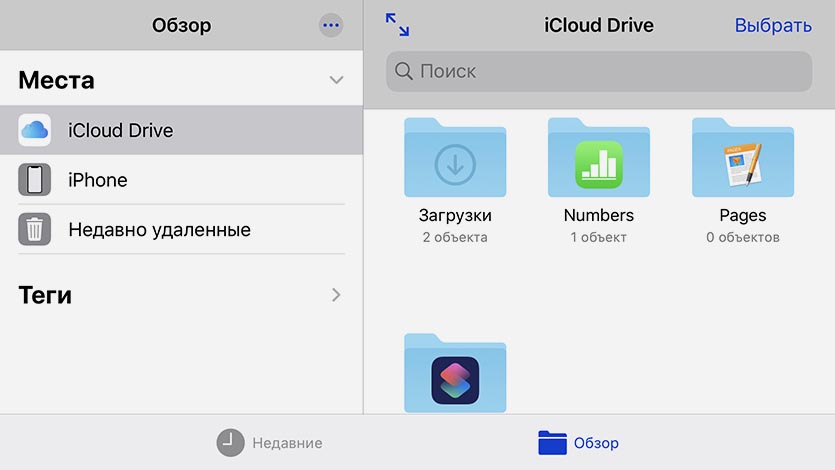The image size is (835, 470).
Task: Click the trash can icon
Action: point(35,229)
